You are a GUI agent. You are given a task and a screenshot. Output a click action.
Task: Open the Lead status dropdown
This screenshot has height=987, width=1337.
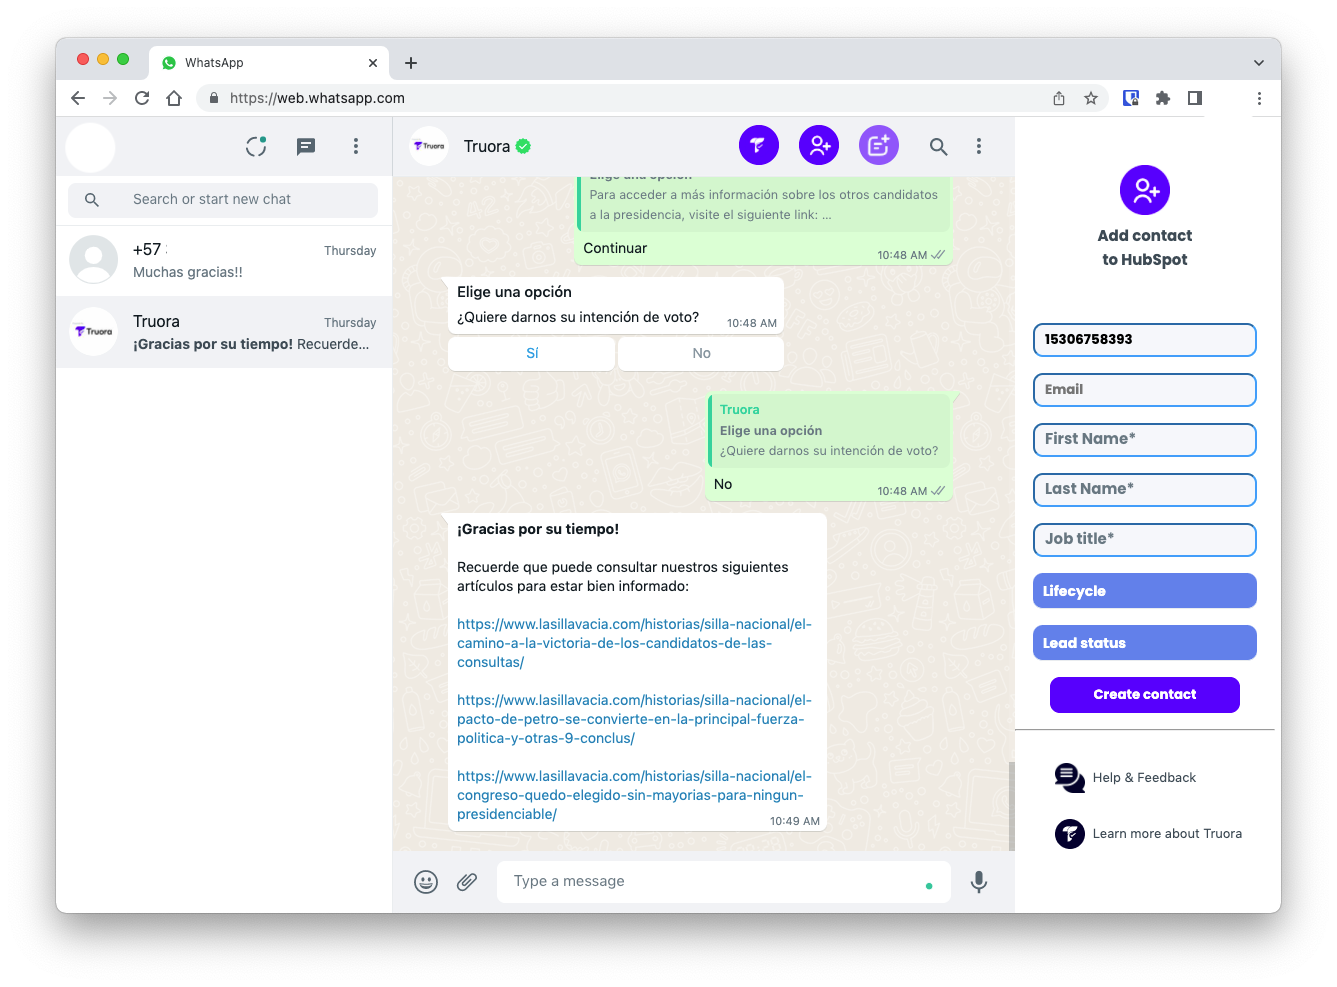1144,643
